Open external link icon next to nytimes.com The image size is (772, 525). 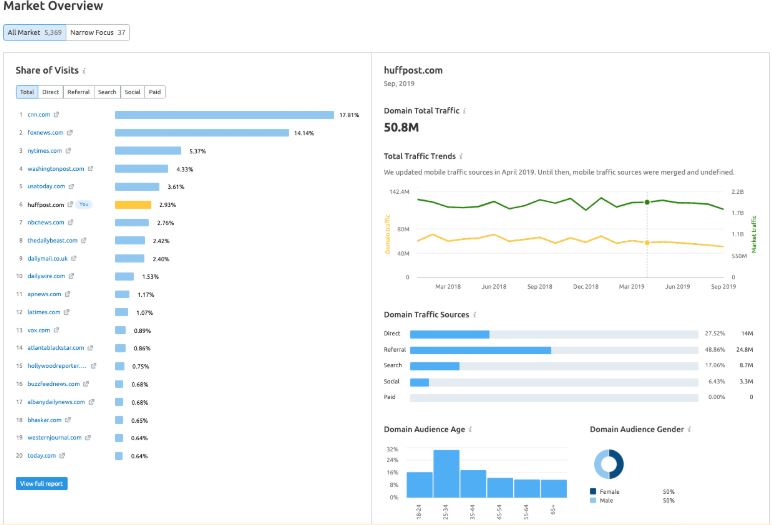pyautogui.click(x=68, y=151)
